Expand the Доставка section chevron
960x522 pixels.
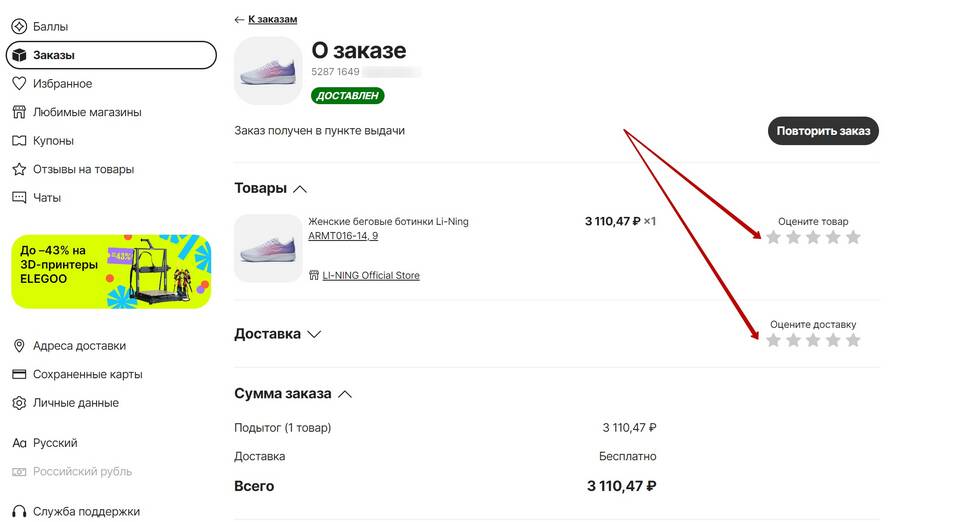(x=314, y=334)
